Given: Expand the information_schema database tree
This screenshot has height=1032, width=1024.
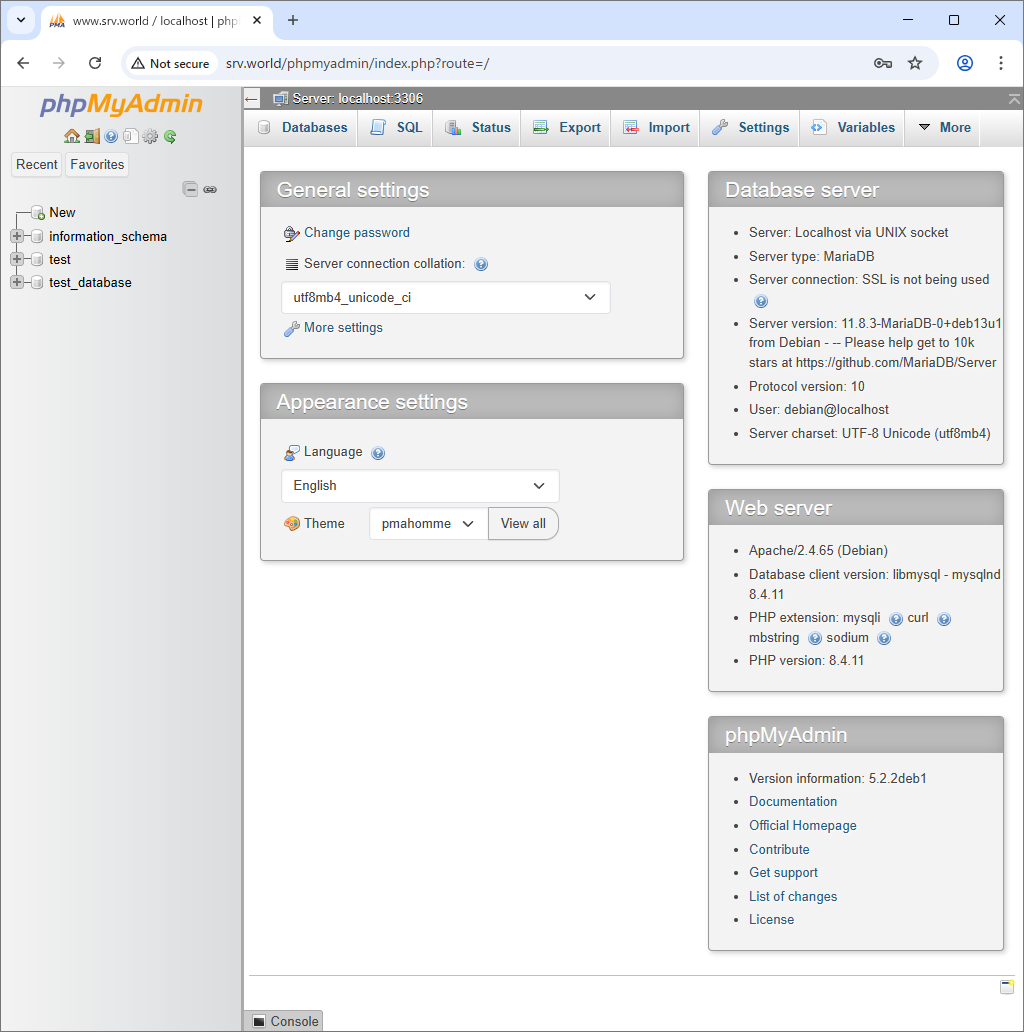Looking at the screenshot, I should click(17, 236).
